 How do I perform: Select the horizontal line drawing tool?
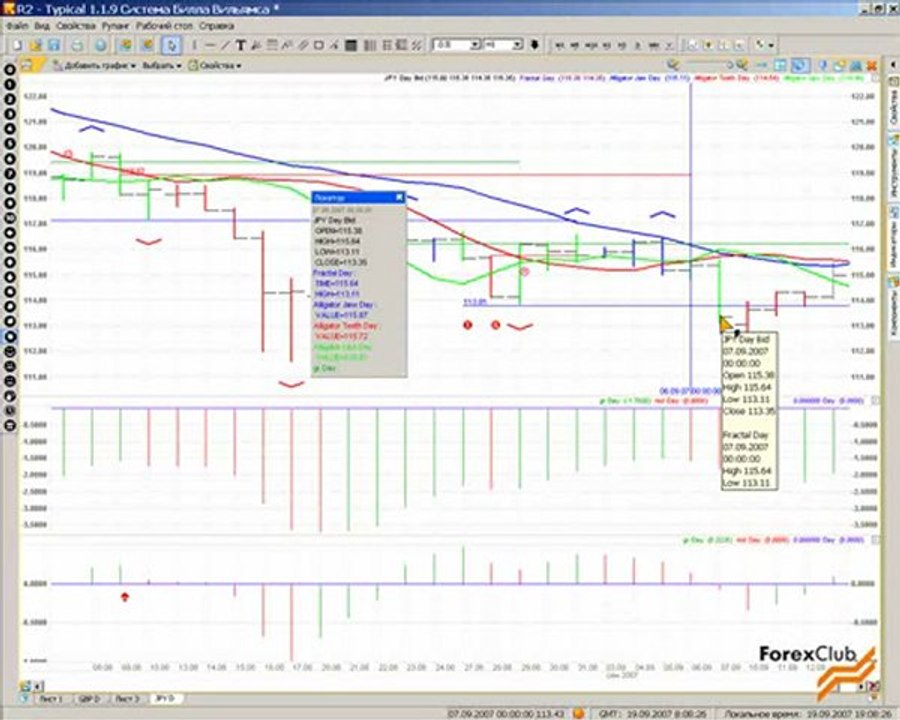(210, 45)
